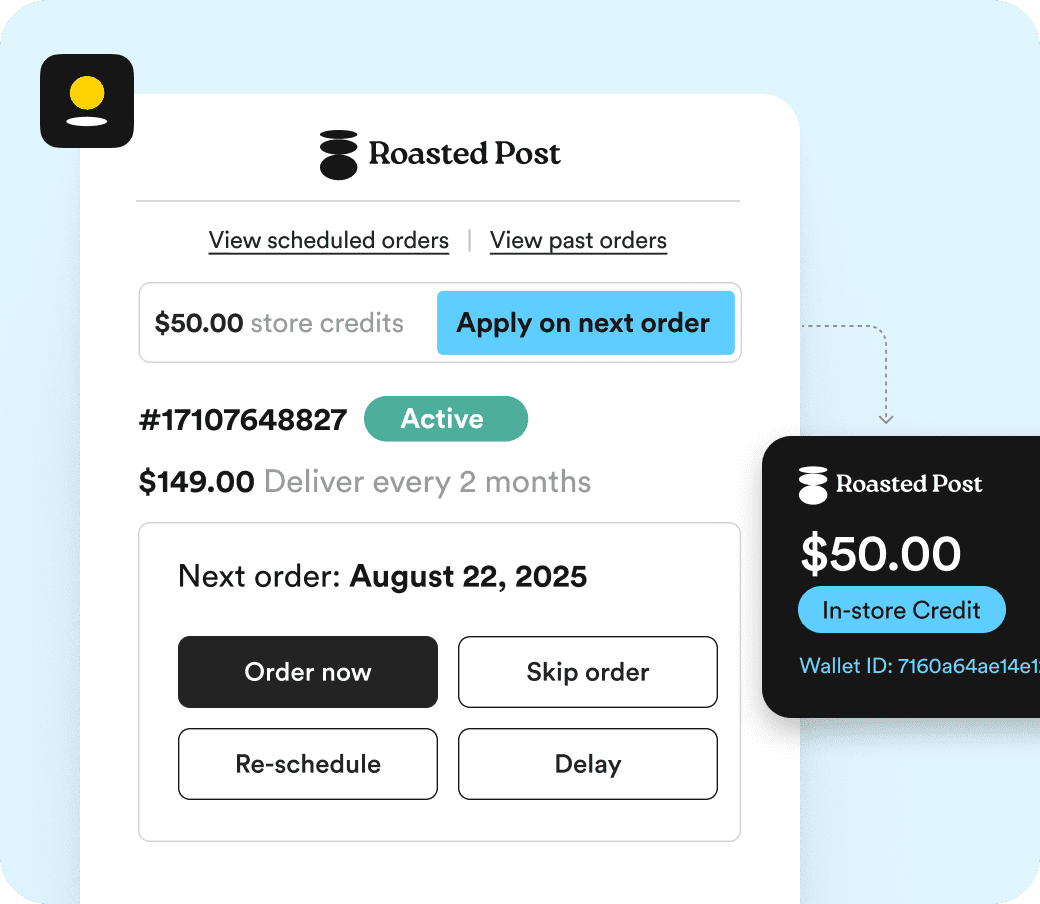The width and height of the screenshot is (1040, 904).
Task: Click the Deliver every 2 months text
Action: pyautogui.click(x=427, y=483)
